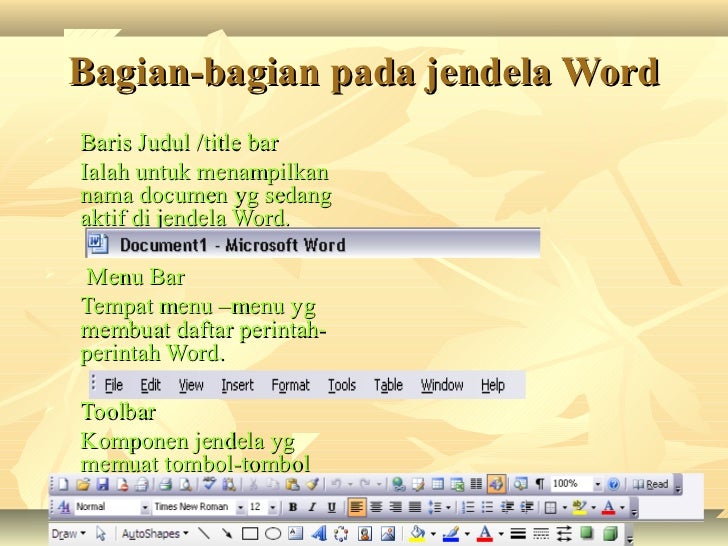Click the Increase Indent icon
The width and height of the screenshot is (728, 546).
[x=526, y=507]
